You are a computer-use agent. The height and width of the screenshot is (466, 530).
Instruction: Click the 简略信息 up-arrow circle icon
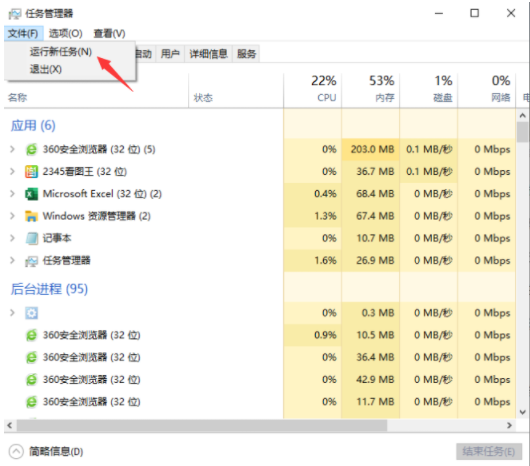click(16, 451)
